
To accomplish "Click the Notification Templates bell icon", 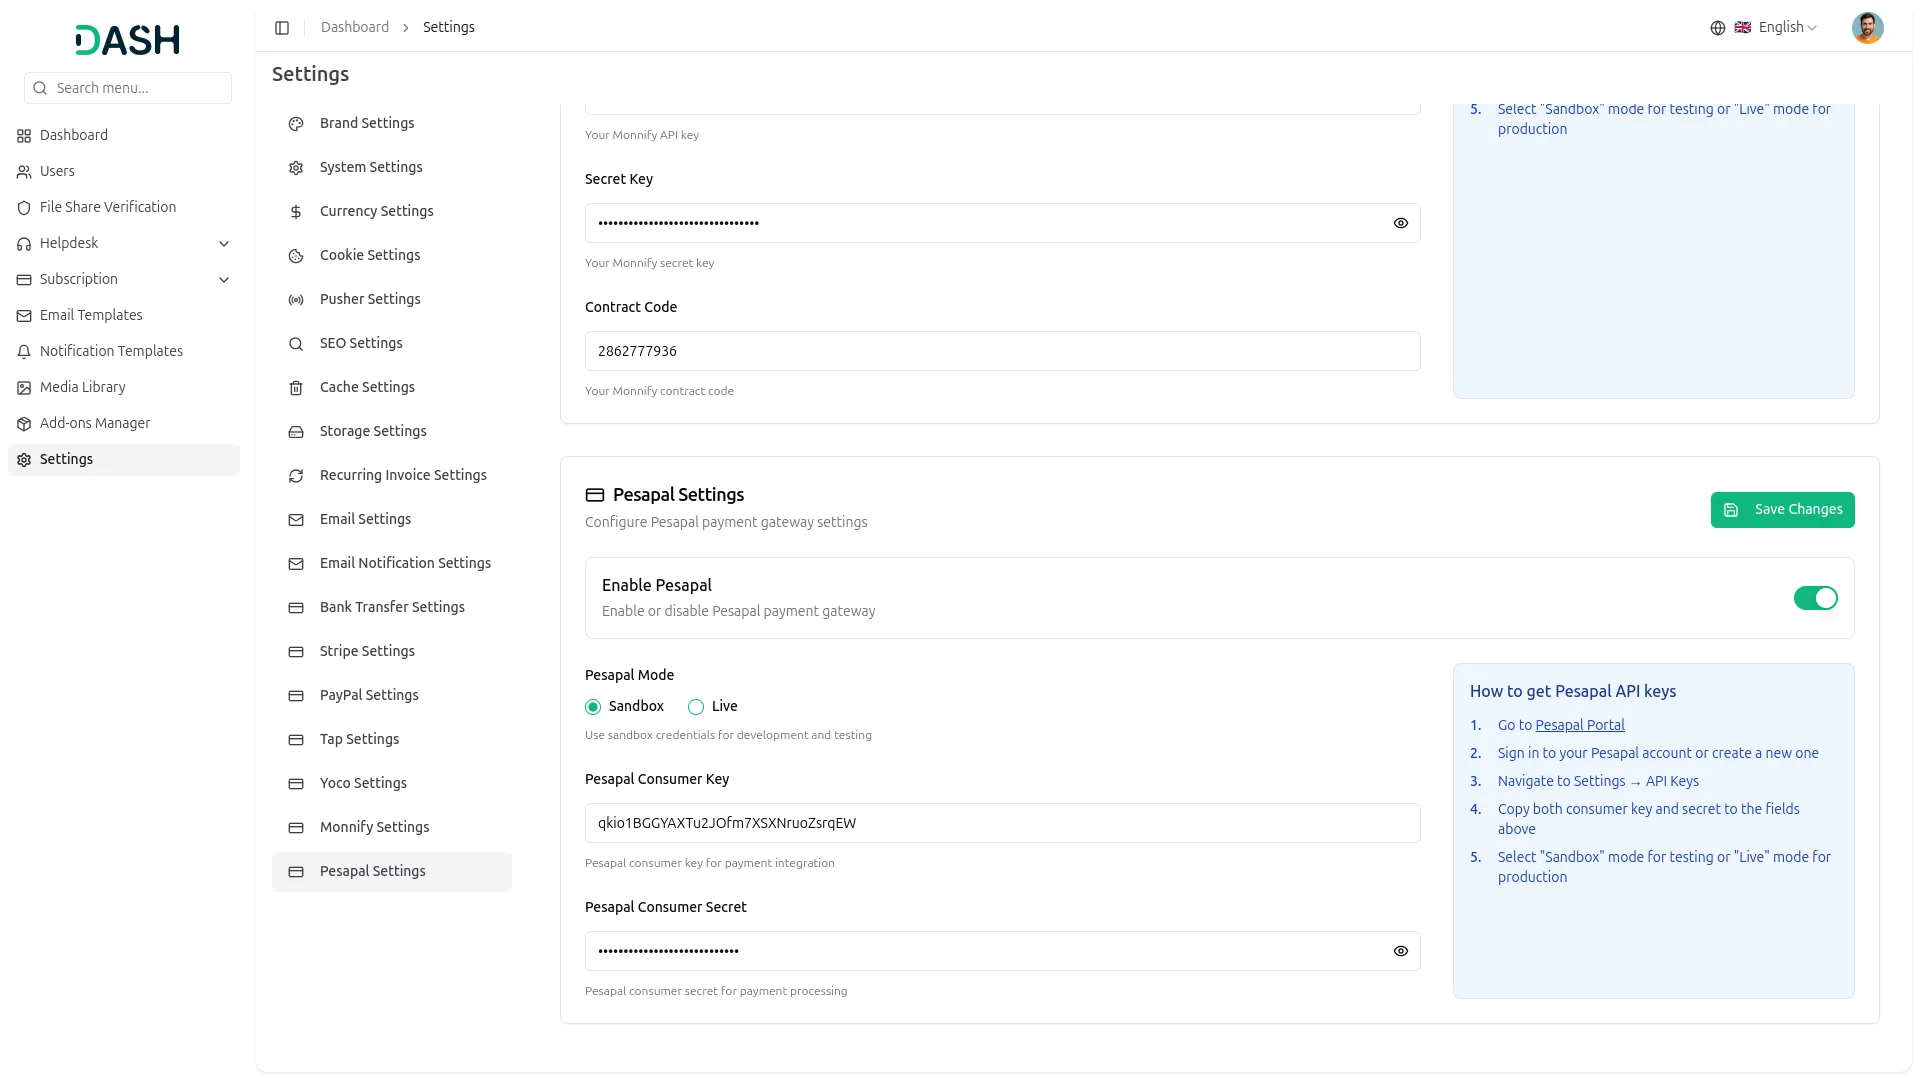I will pos(24,352).
